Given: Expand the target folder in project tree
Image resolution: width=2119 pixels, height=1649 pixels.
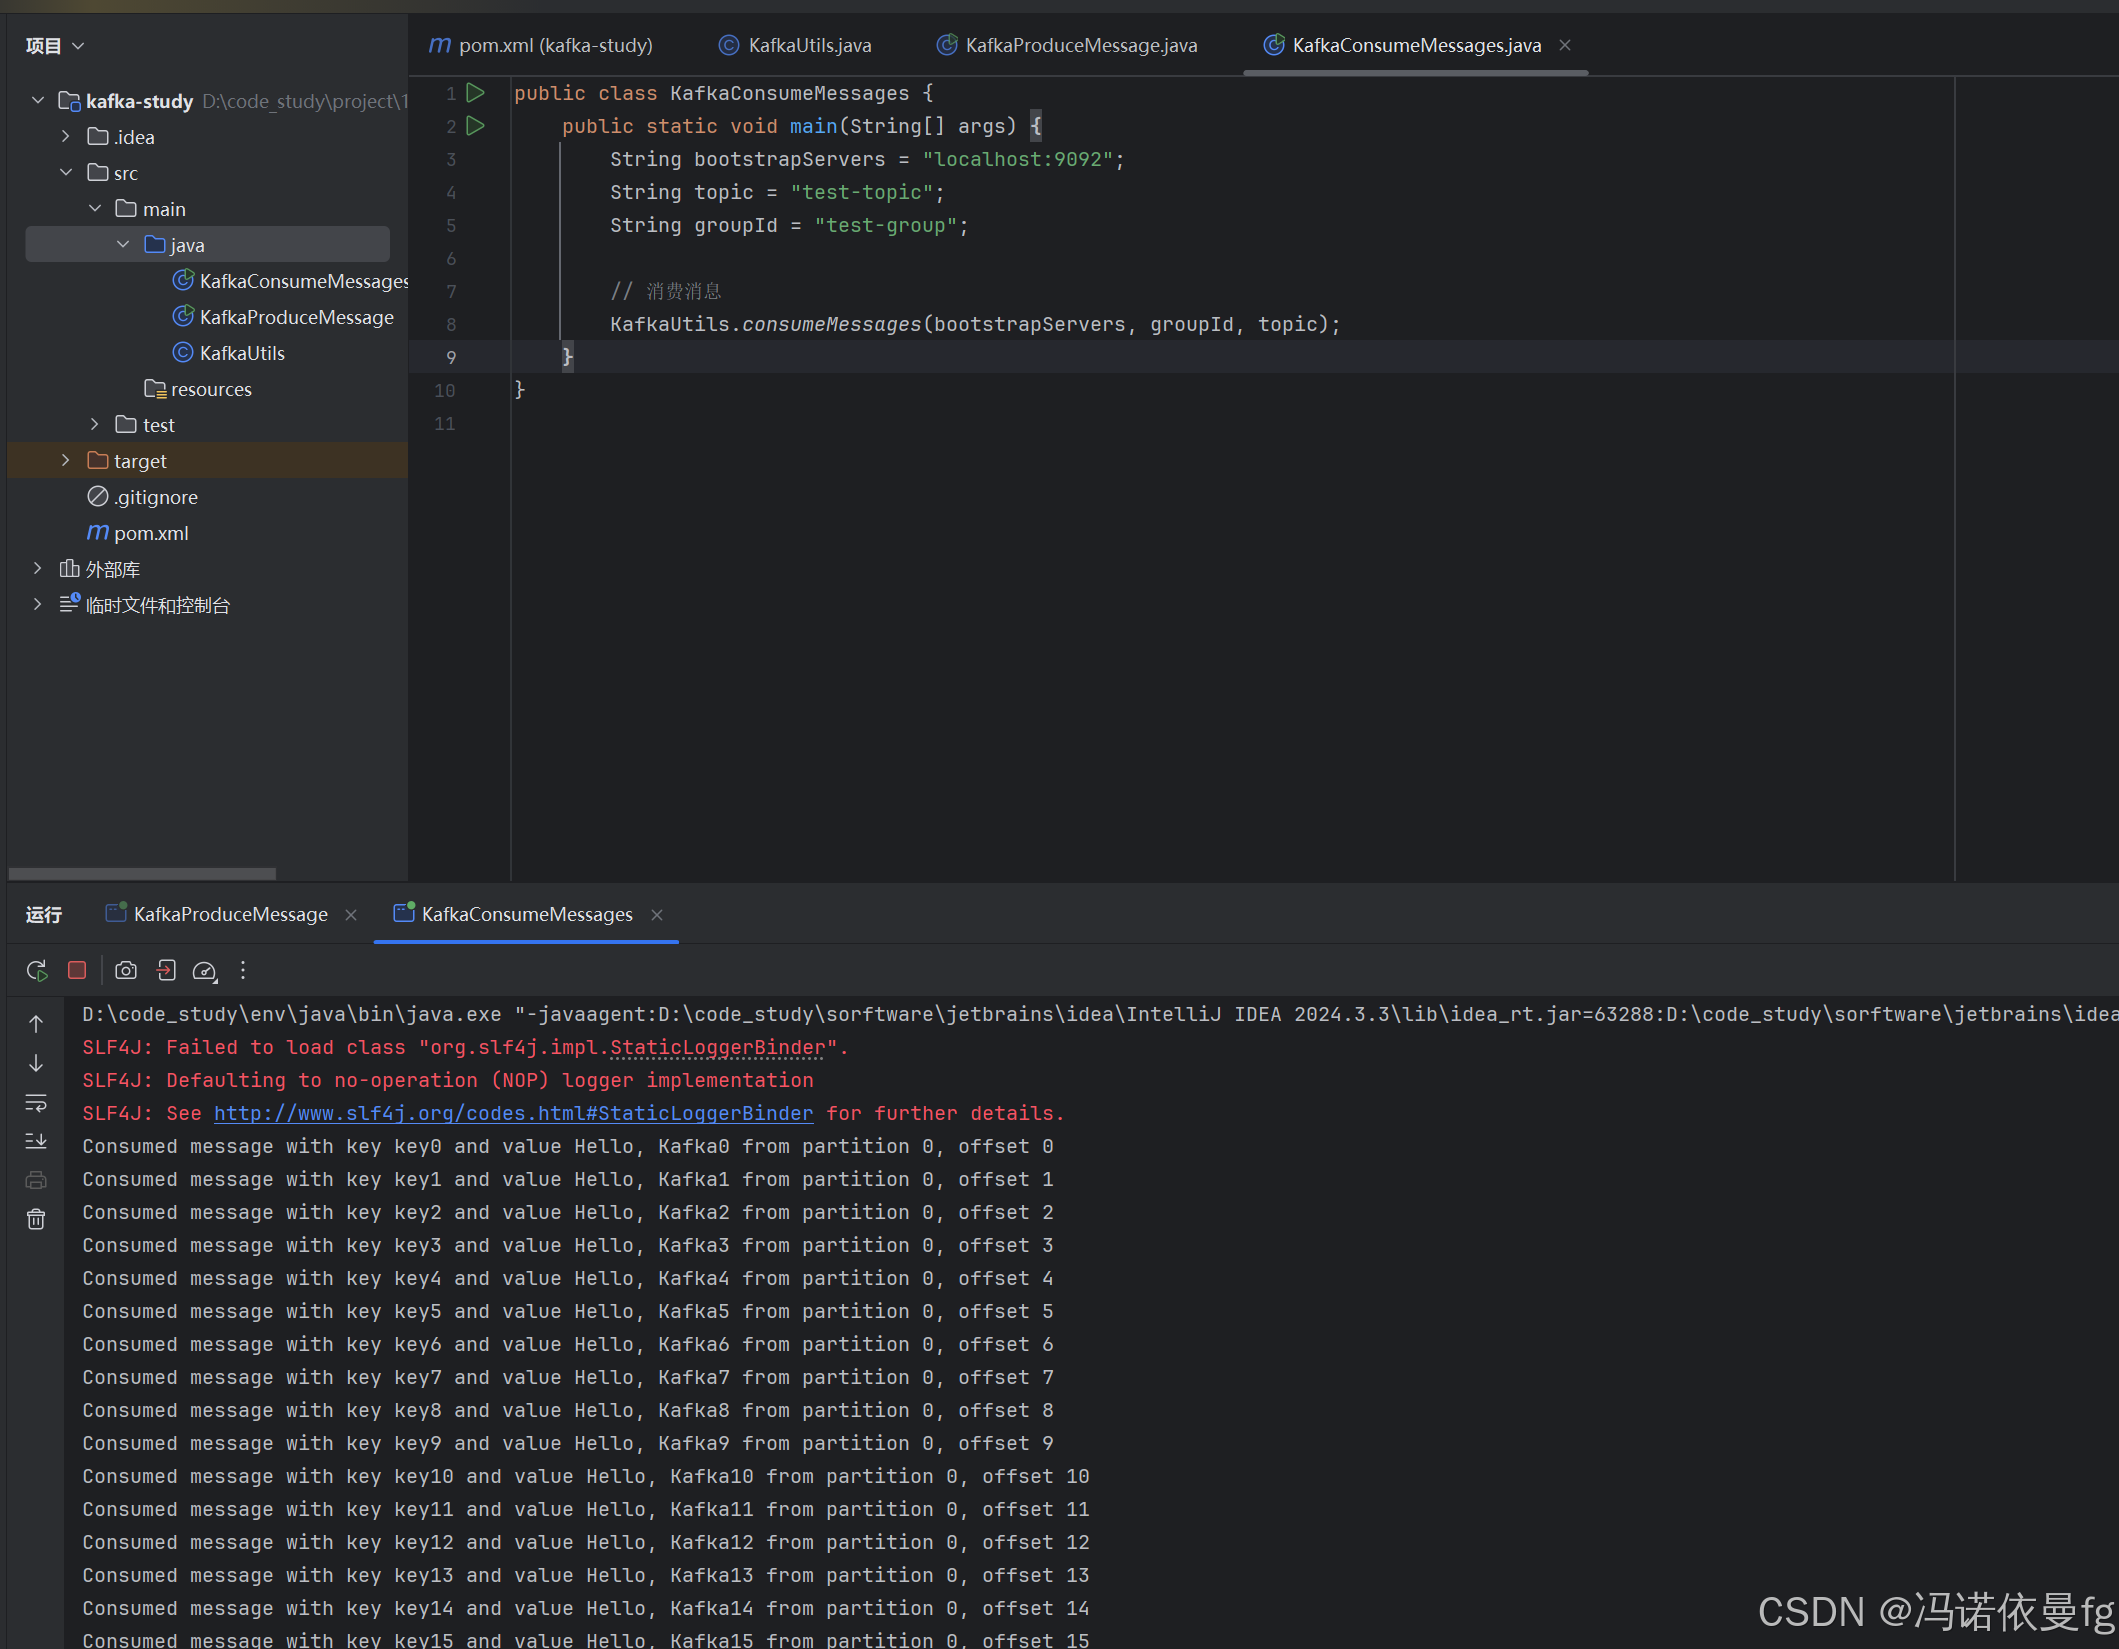Looking at the screenshot, I should click(66, 460).
